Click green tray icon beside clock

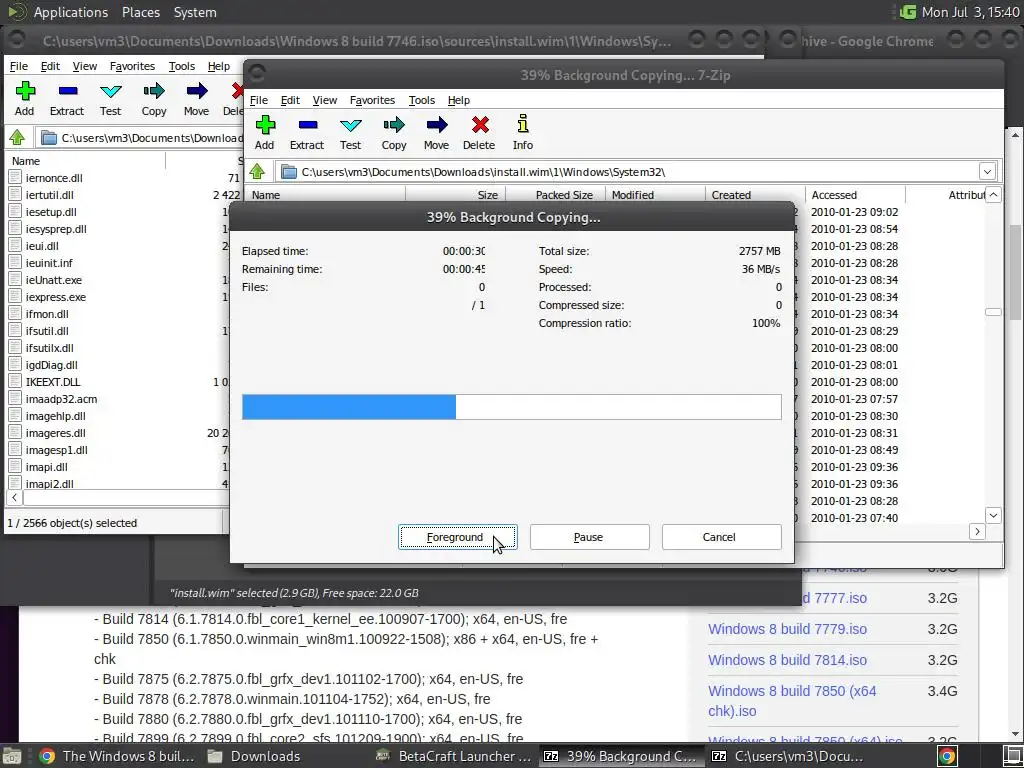pos(907,12)
